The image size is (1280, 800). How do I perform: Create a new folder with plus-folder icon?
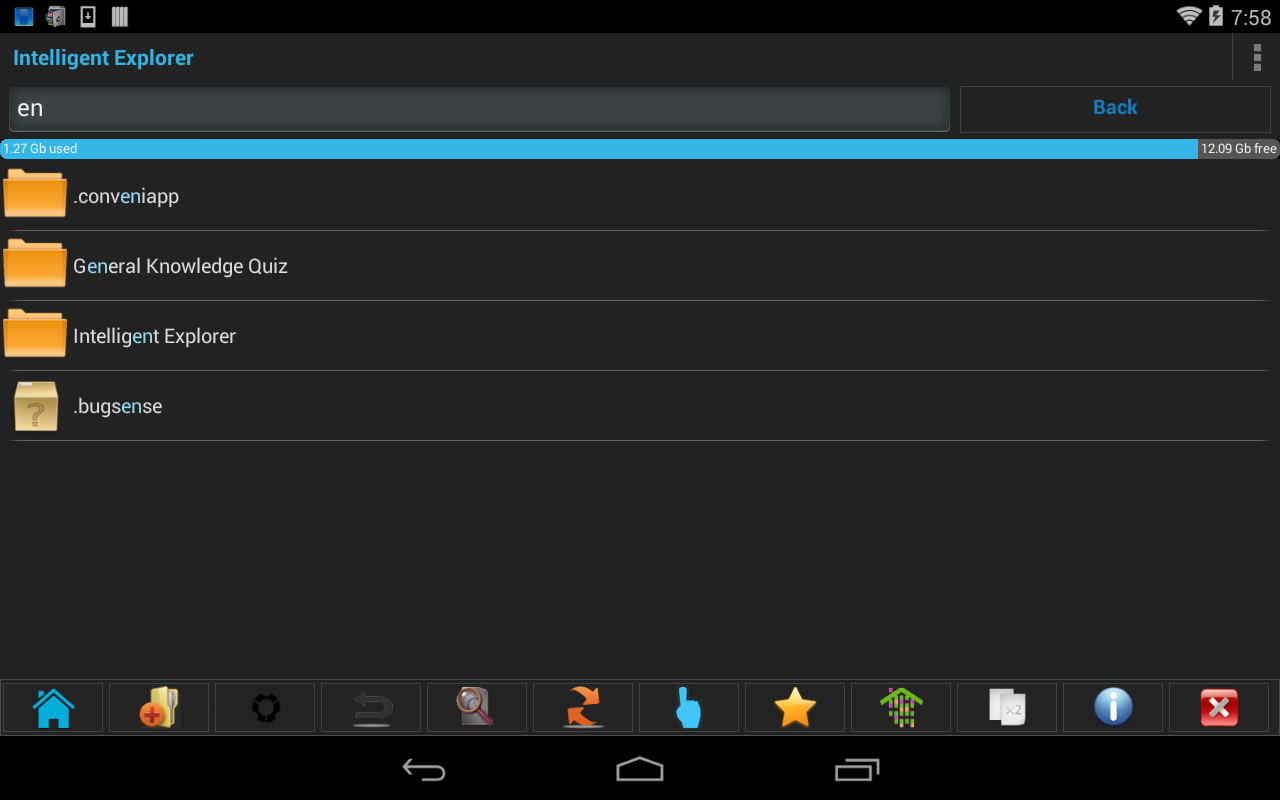point(159,708)
